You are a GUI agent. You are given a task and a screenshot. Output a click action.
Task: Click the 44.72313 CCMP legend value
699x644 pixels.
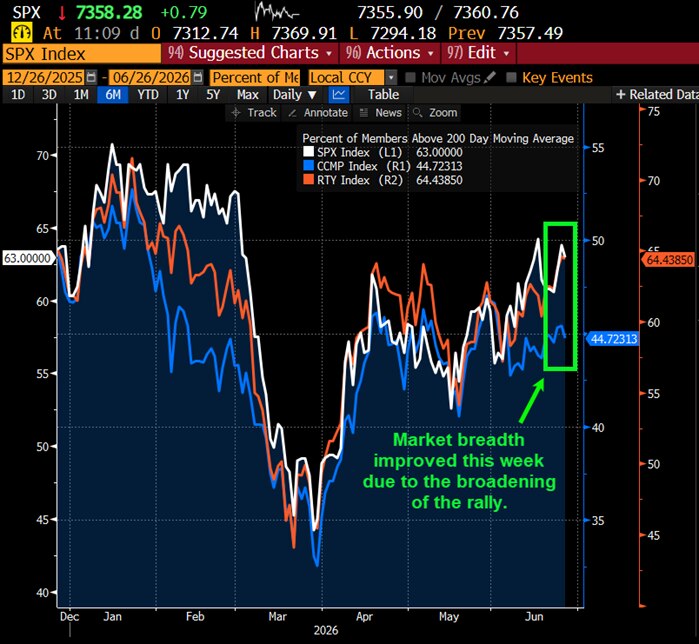pos(439,166)
